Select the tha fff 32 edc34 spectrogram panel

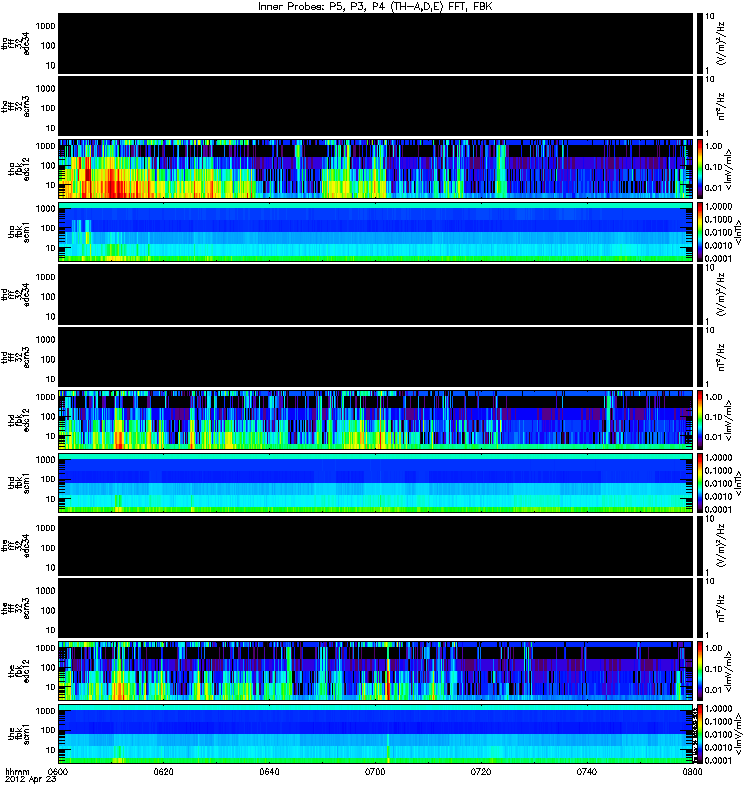tap(376, 44)
